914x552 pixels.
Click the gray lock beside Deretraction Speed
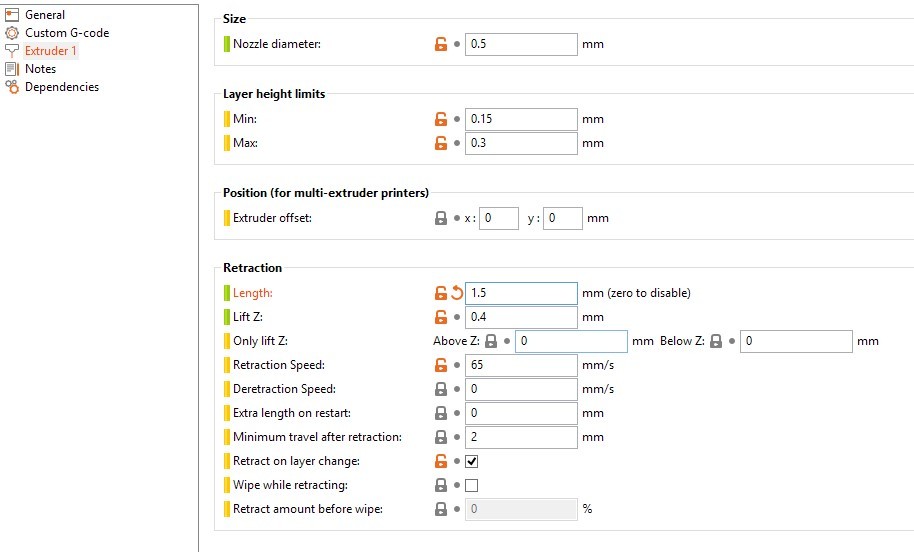[441, 389]
